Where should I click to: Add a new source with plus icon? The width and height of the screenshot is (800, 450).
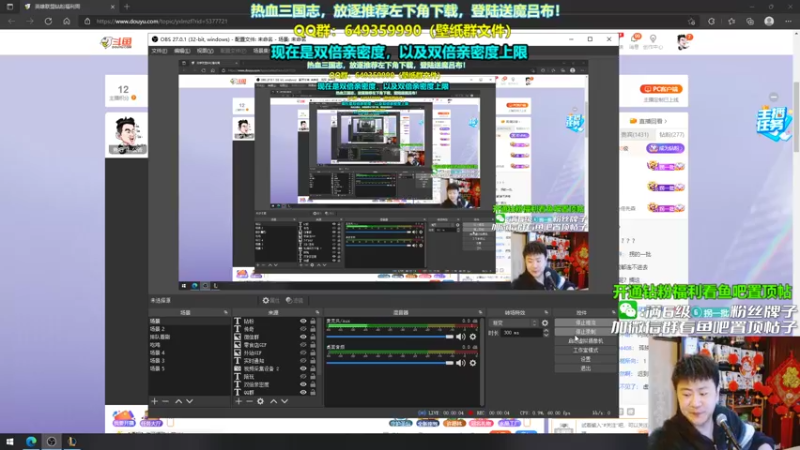point(238,402)
